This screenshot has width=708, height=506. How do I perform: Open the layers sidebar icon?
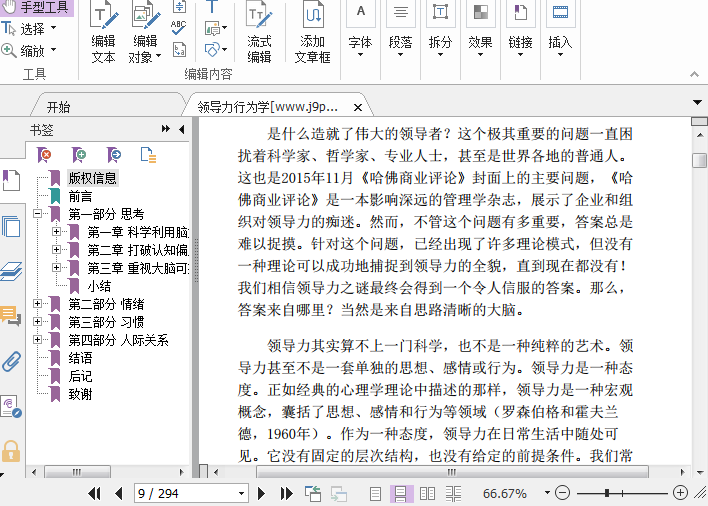pyautogui.click(x=11, y=271)
